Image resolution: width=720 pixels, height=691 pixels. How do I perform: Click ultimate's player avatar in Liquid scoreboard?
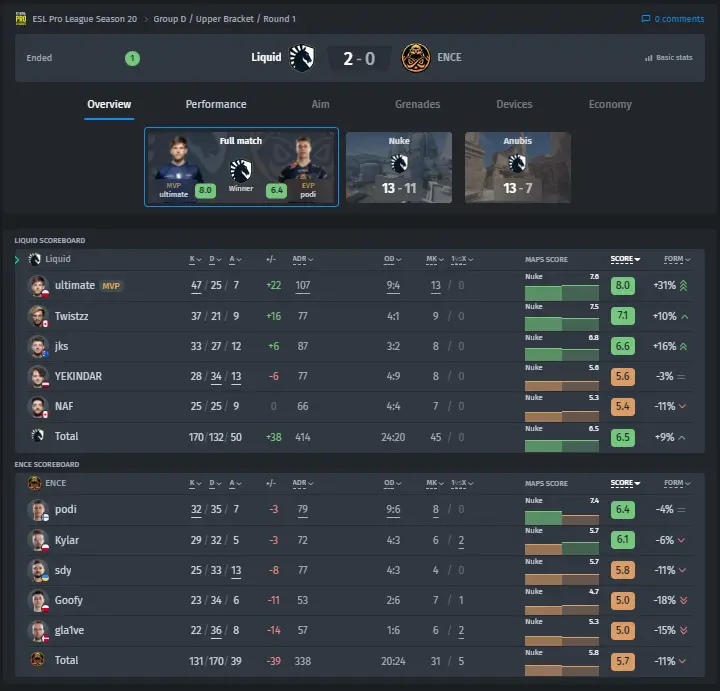38,286
